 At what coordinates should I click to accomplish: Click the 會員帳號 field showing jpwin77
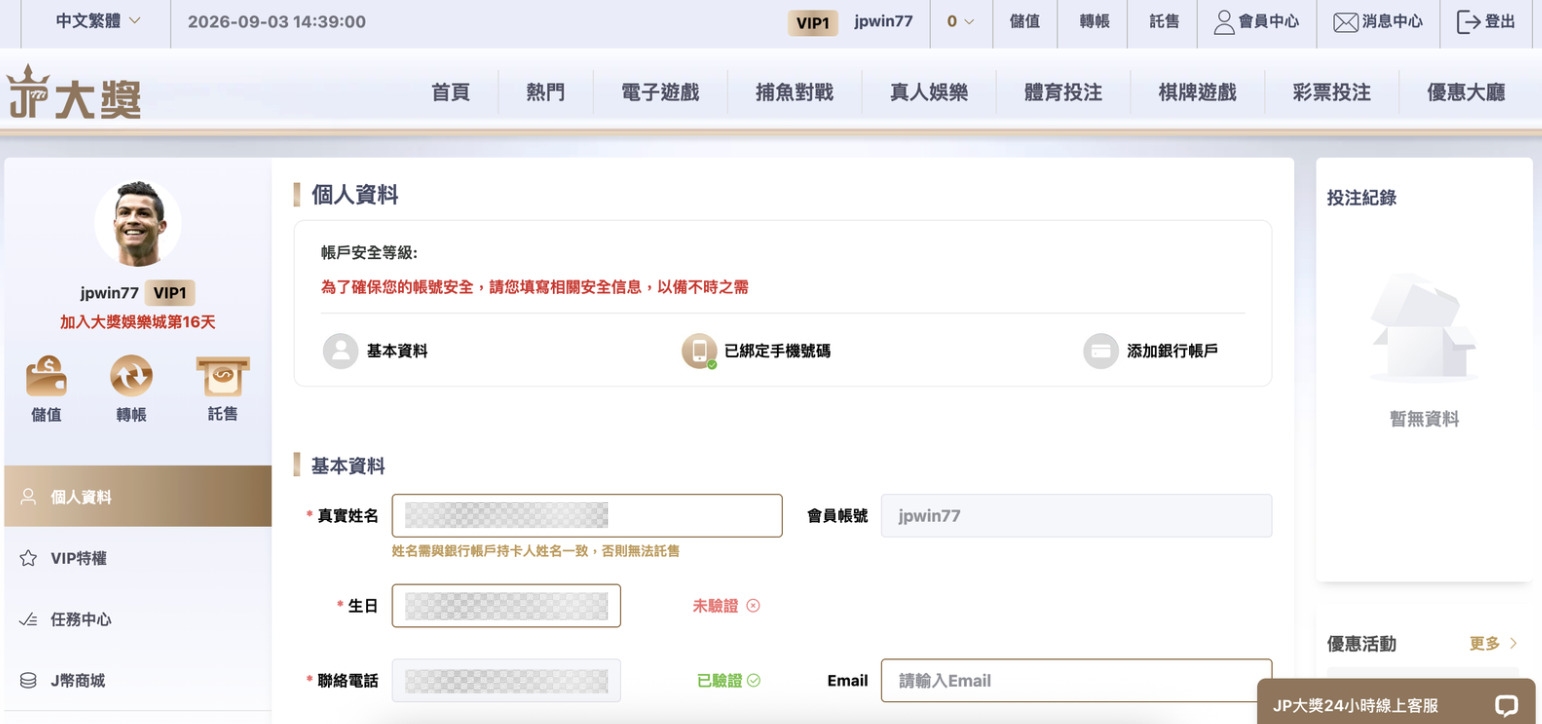click(1076, 516)
